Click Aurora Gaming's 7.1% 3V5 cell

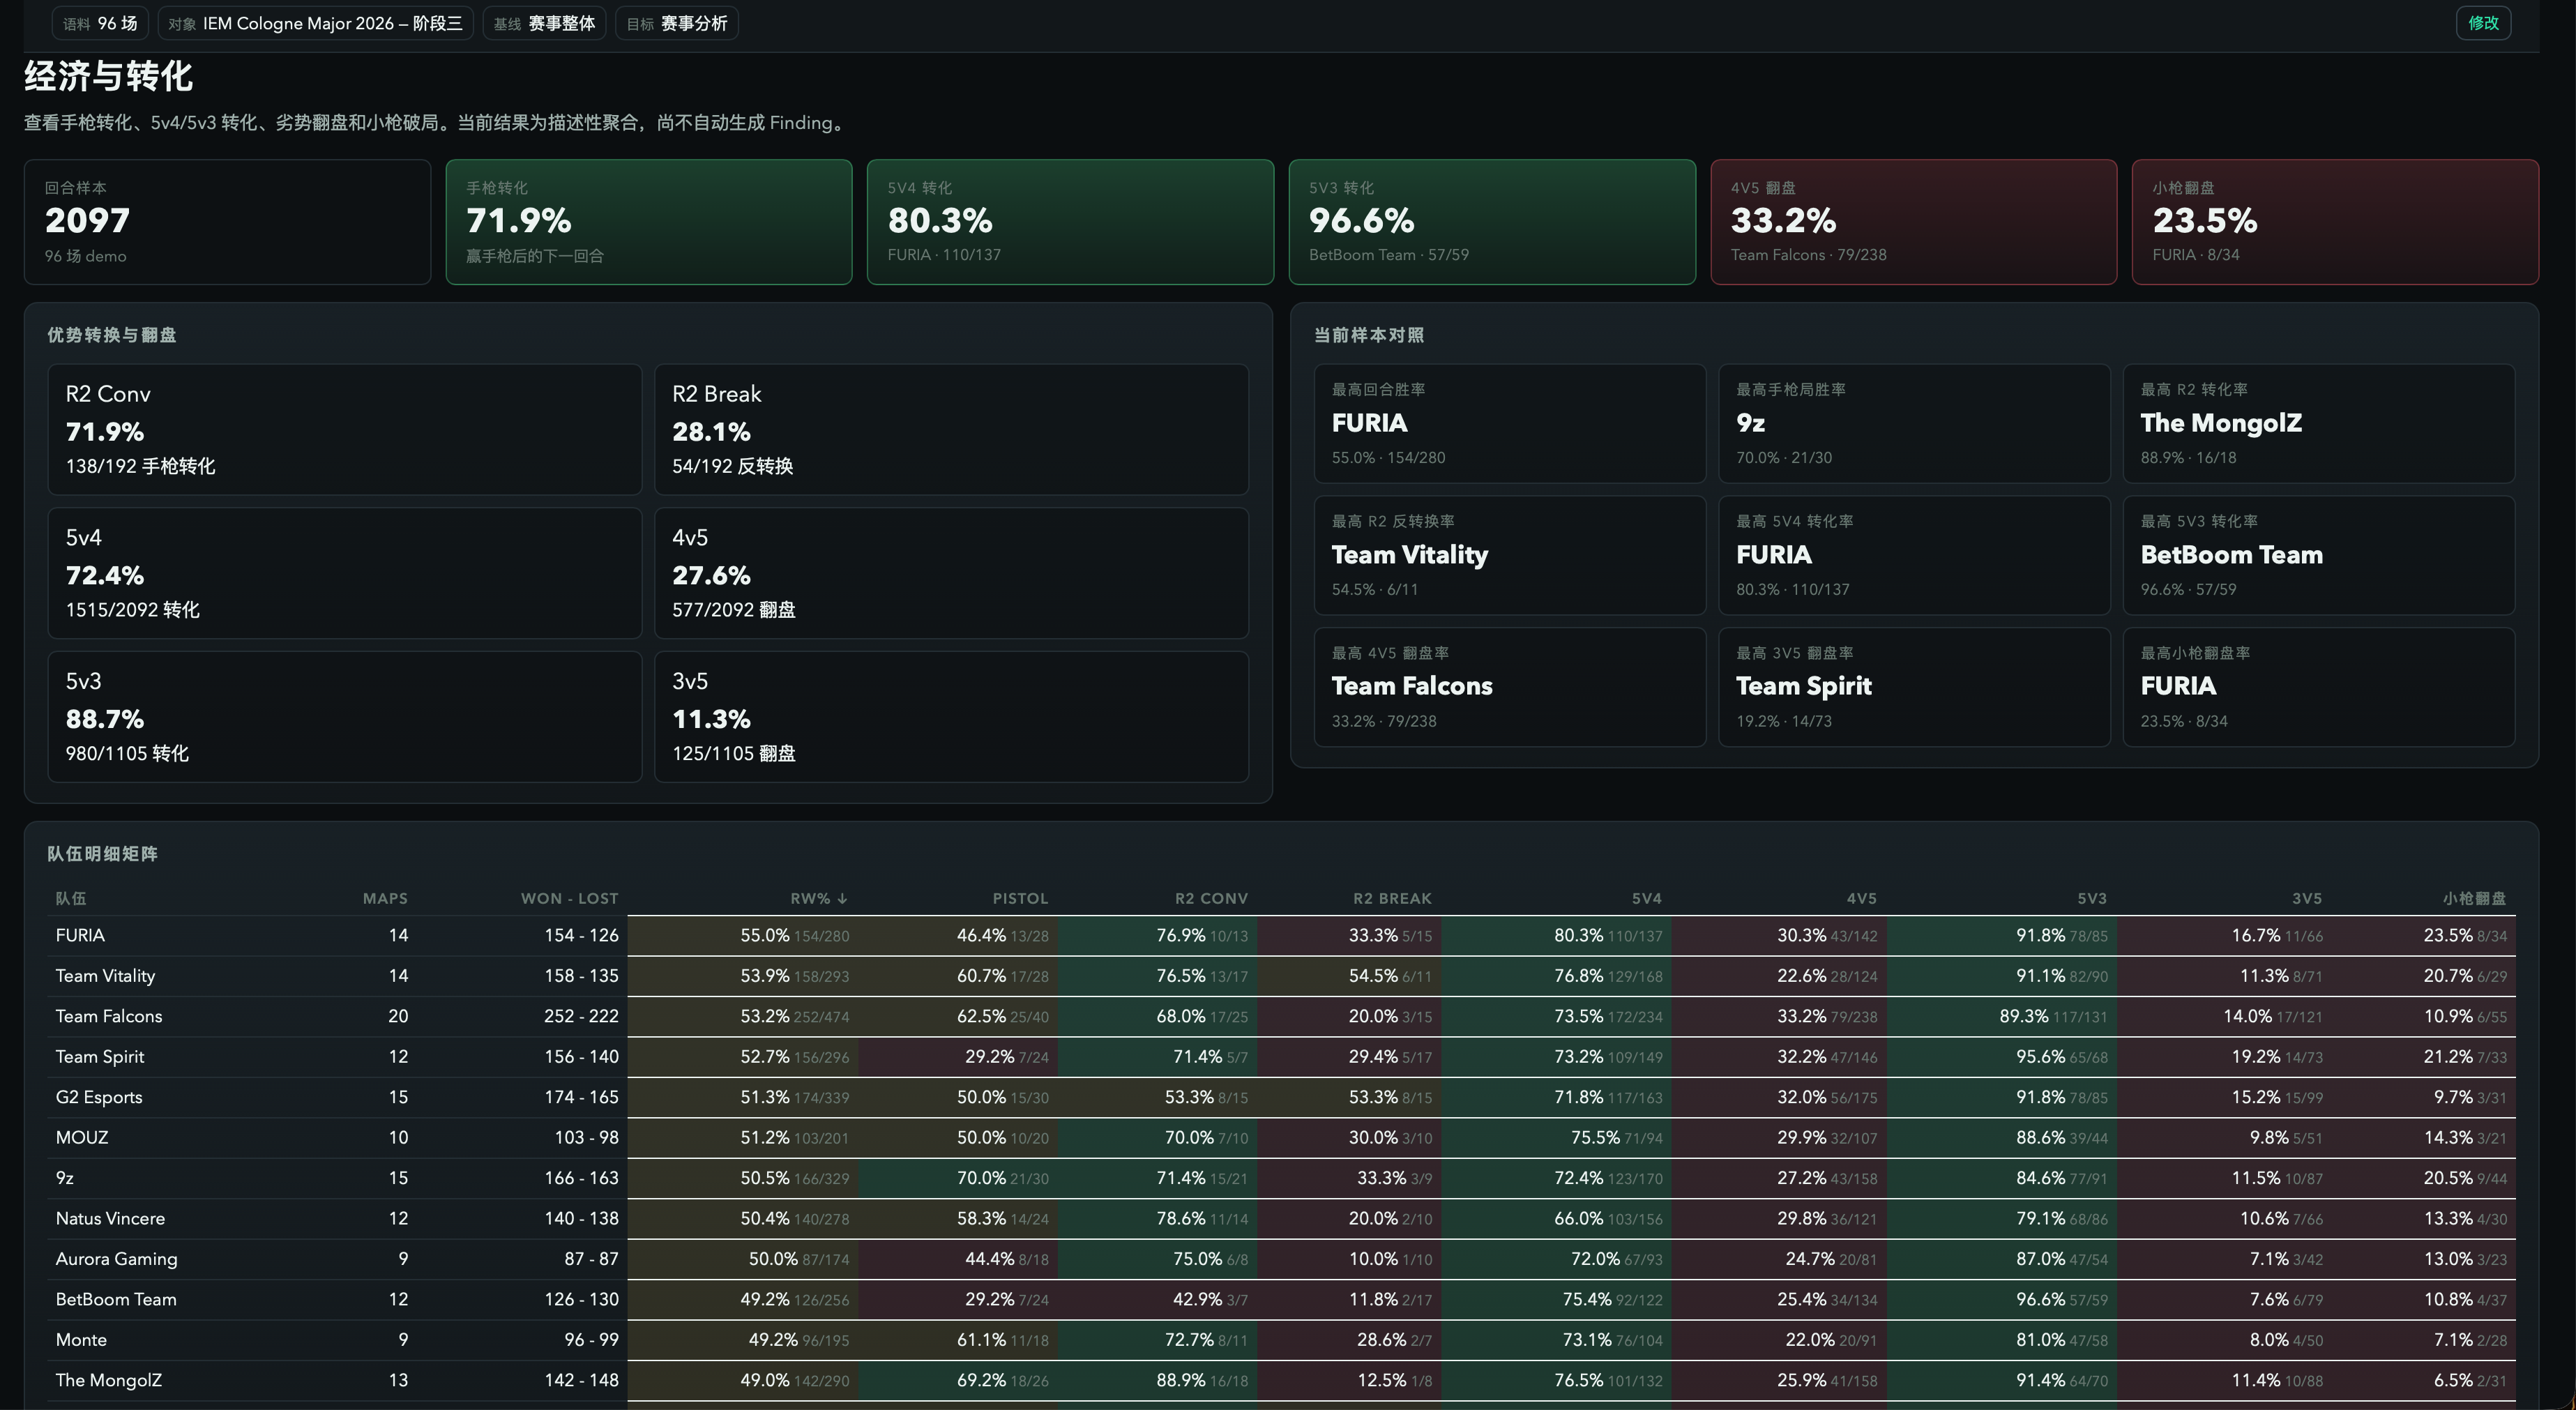2217,1259
